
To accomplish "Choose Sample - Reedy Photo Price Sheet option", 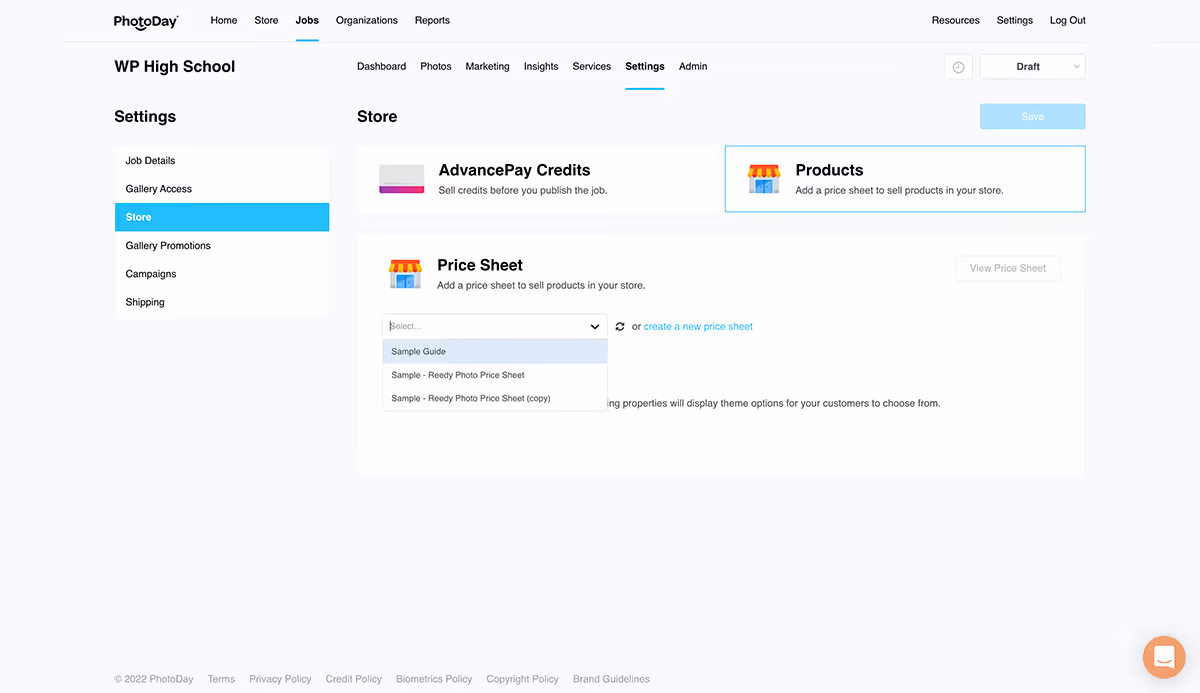I will [495, 375].
